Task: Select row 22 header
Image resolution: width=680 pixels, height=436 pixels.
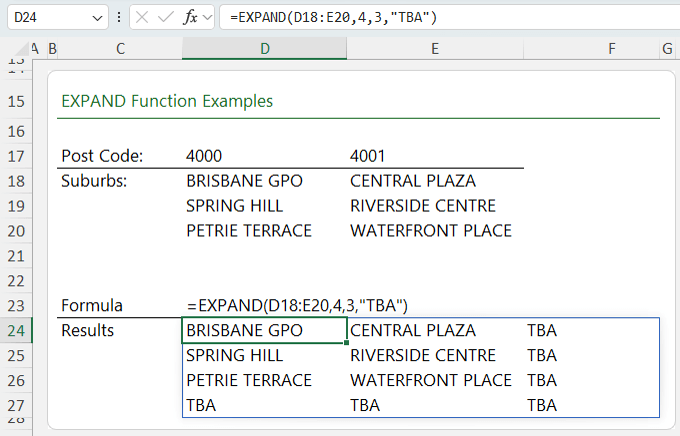Action: click(16, 281)
